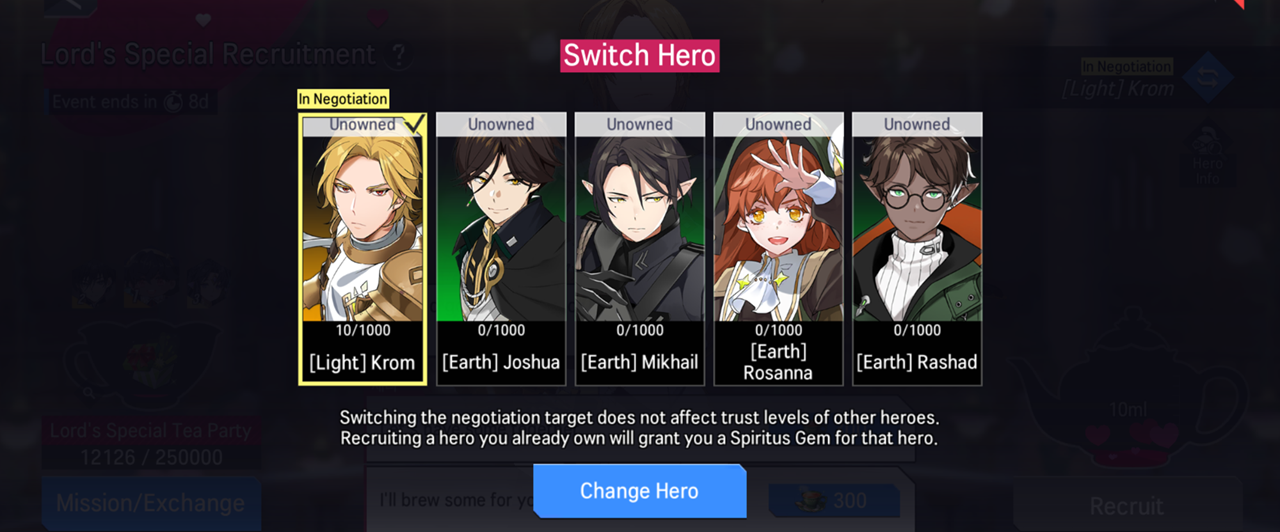Click the In Negotiation yellow label
This screenshot has height=532, width=1280.
(x=343, y=99)
